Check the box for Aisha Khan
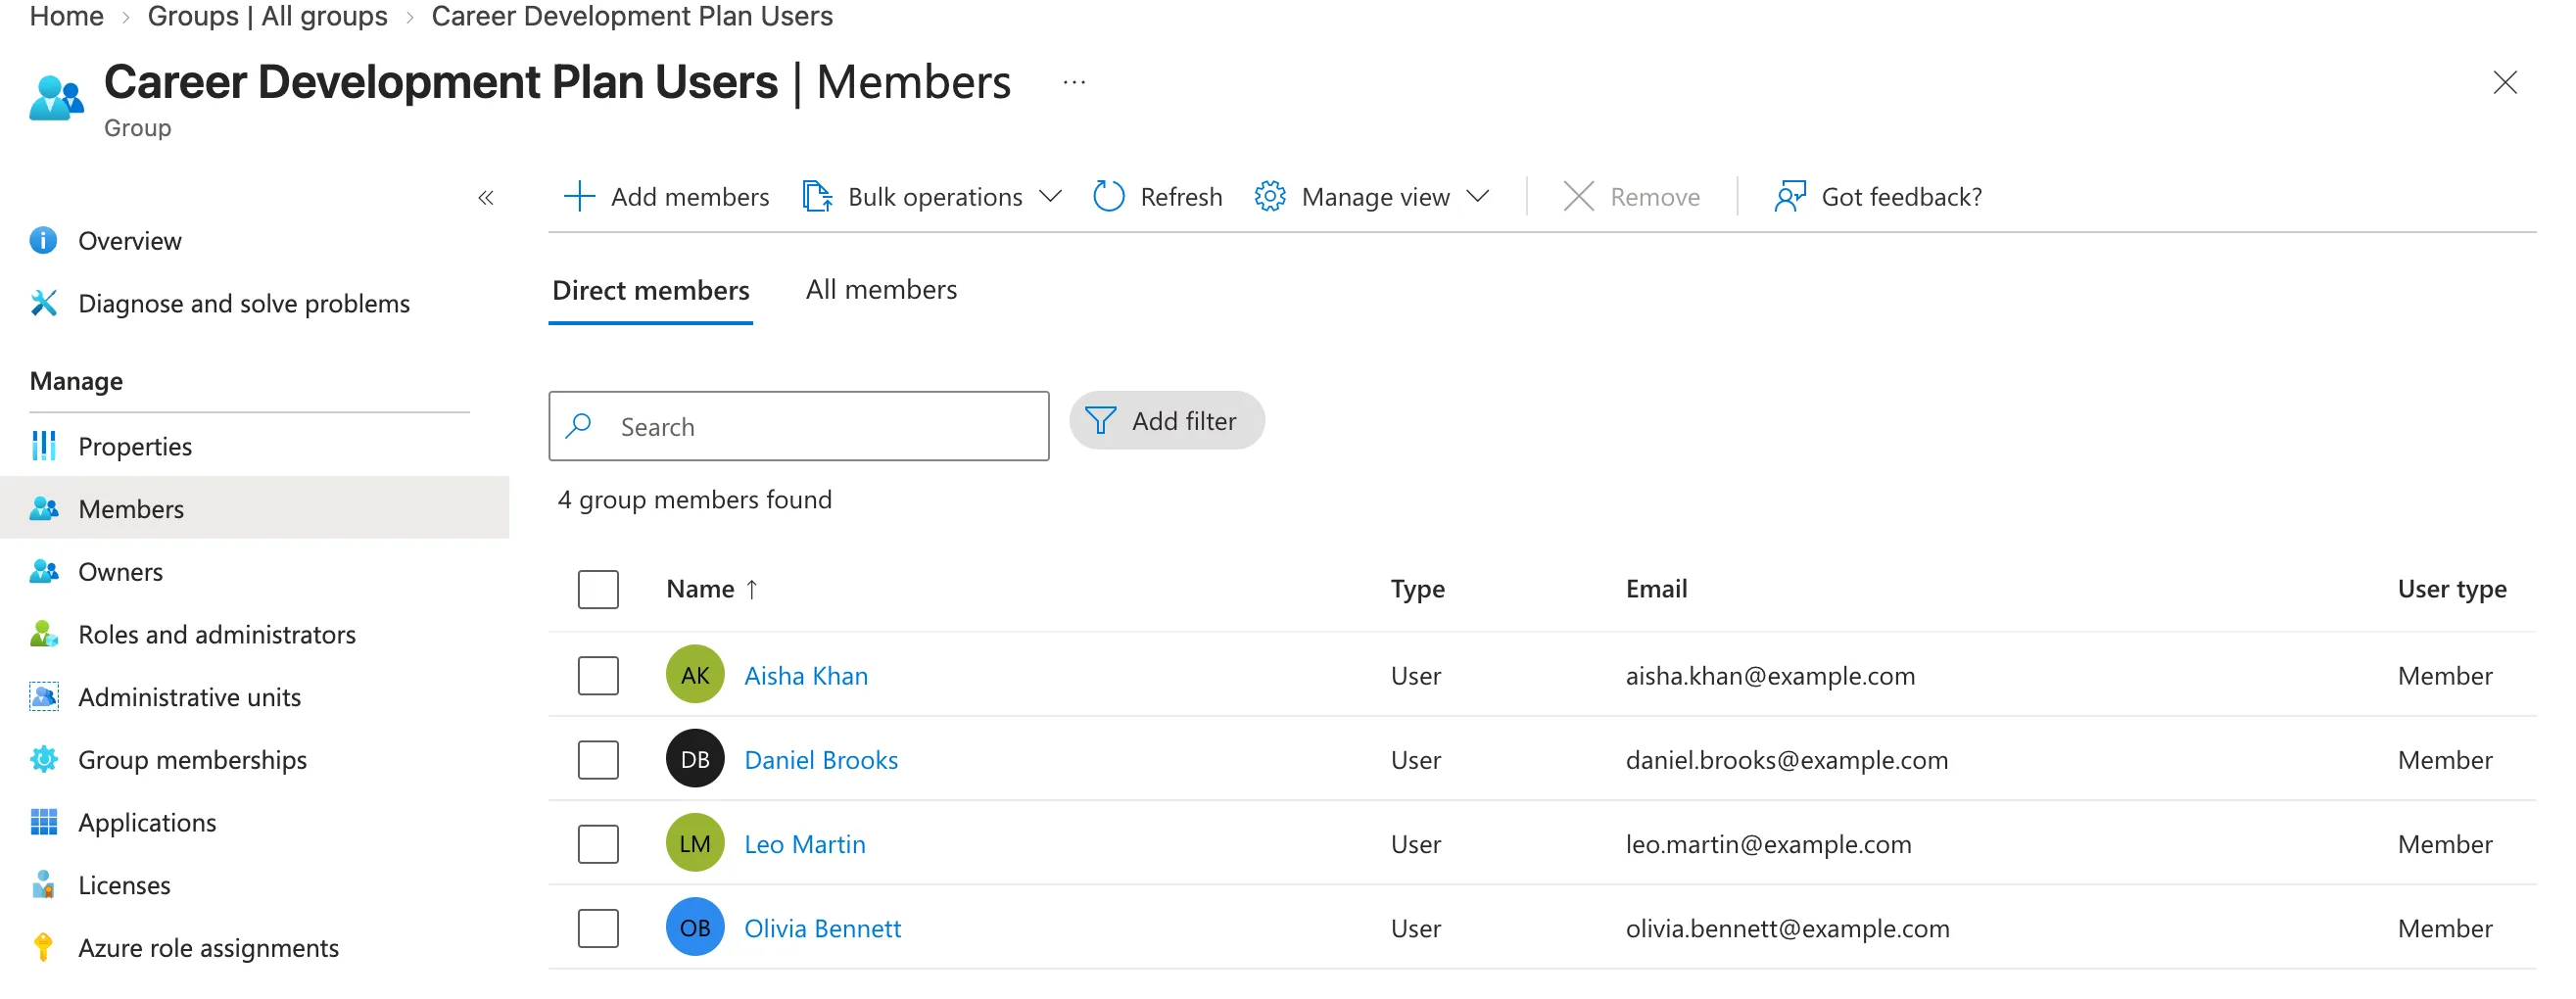 coord(598,676)
